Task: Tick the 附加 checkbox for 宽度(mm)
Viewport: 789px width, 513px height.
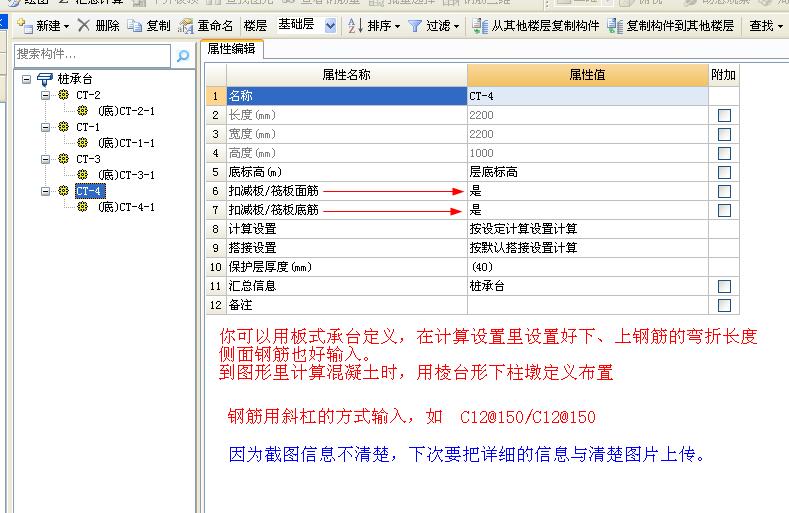Action: pos(724,134)
